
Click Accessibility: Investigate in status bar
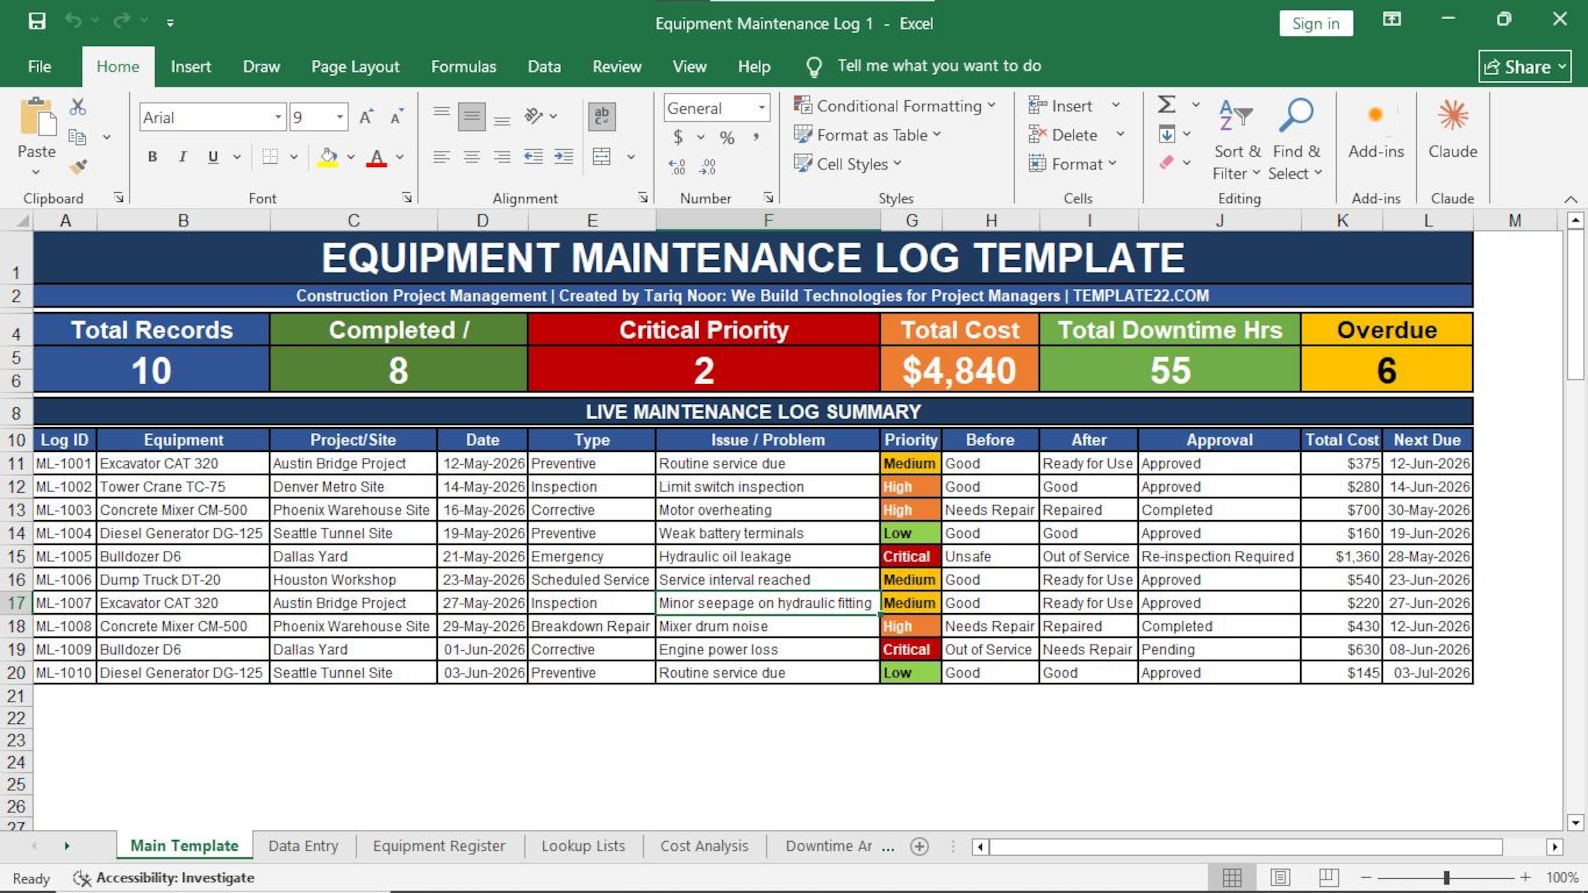(x=164, y=878)
